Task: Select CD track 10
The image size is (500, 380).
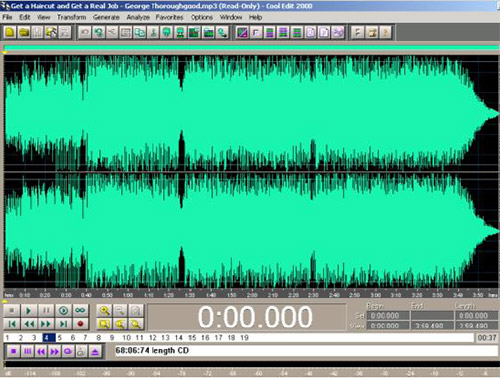Action: coord(126,338)
